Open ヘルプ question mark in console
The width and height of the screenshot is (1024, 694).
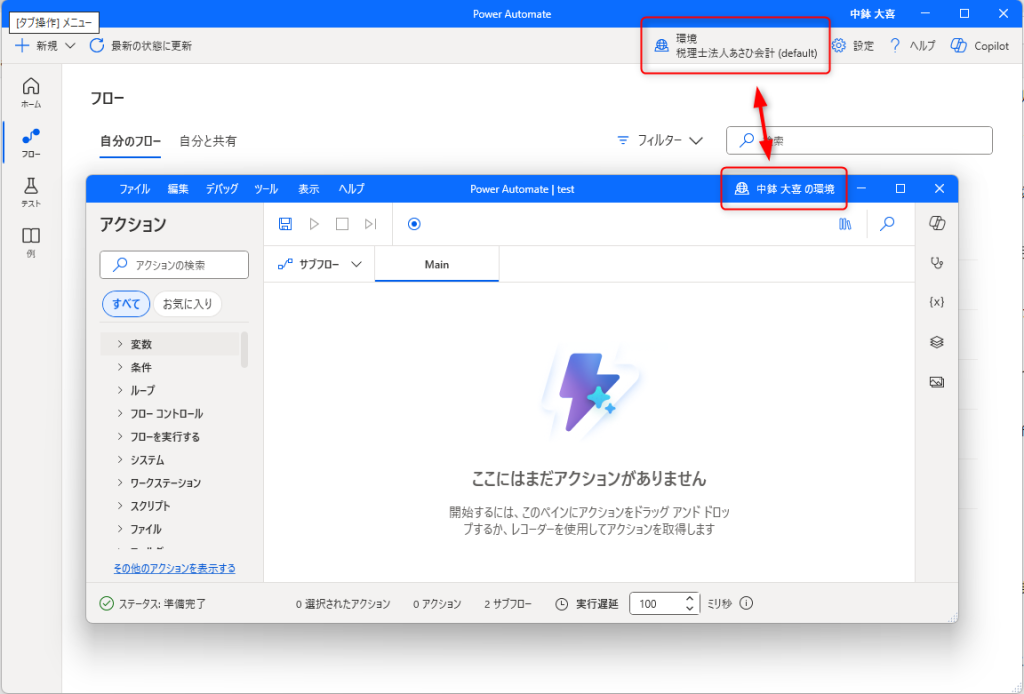(x=895, y=46)
